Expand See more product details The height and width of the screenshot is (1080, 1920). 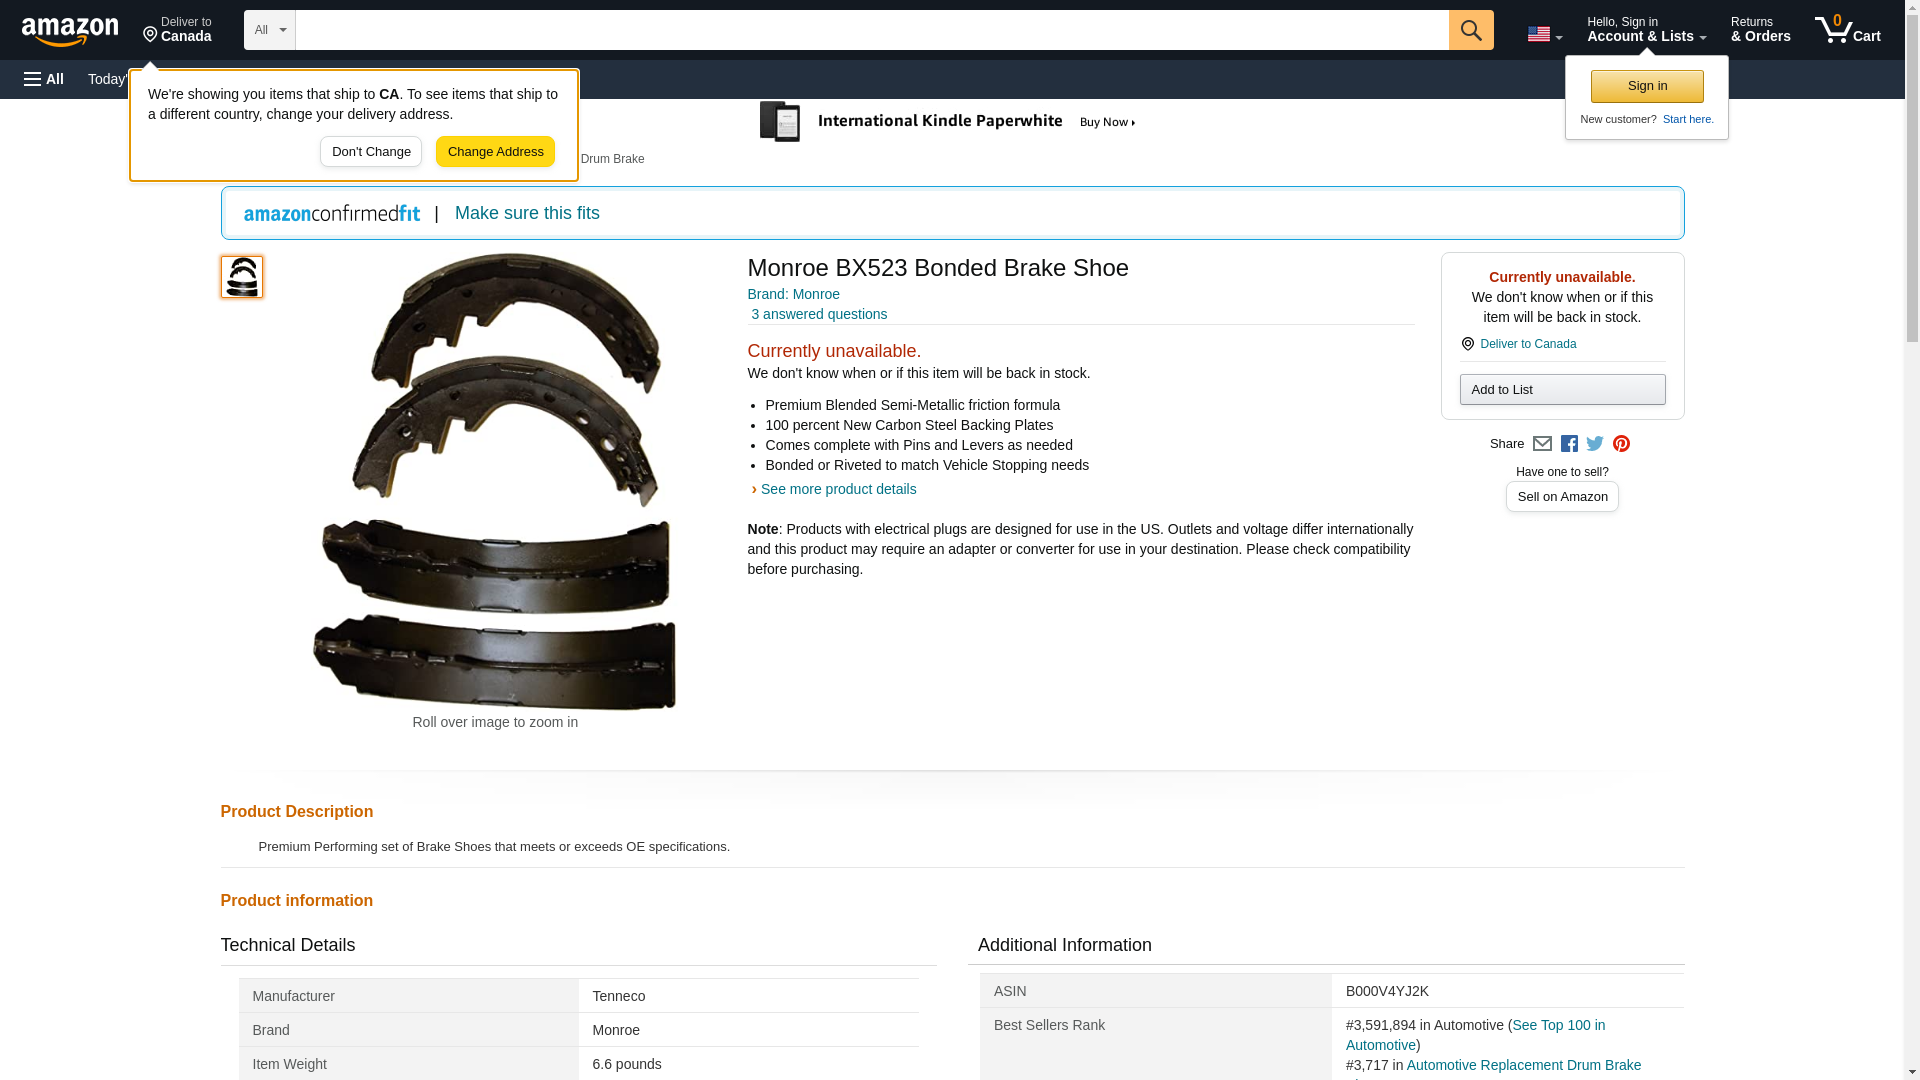click(x=837, y=489)
